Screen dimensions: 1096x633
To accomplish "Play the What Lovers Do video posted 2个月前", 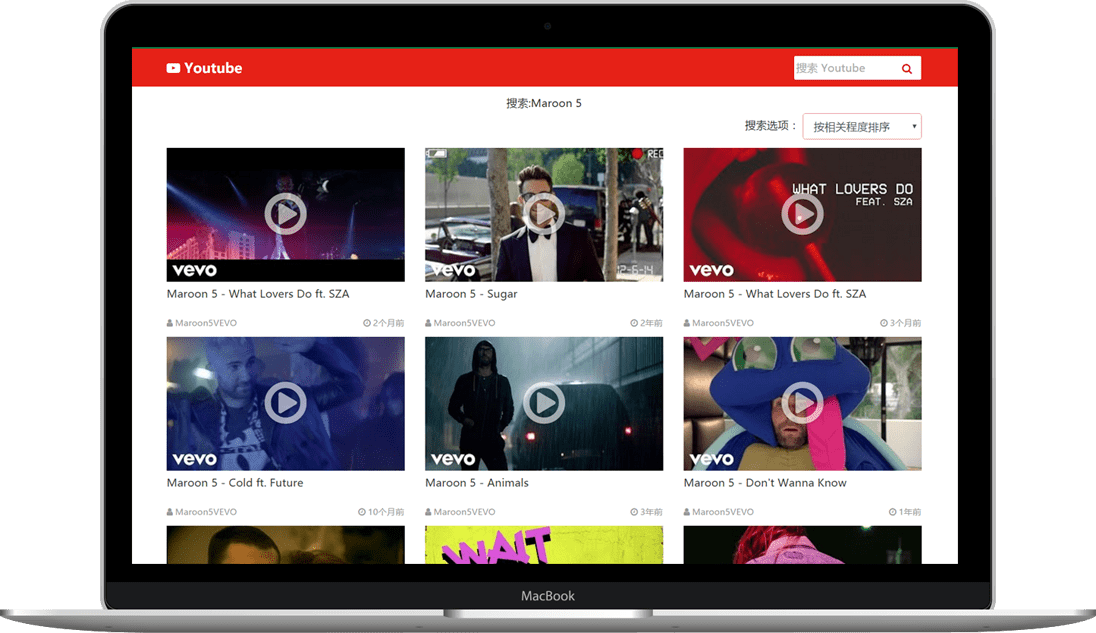I will pos(285,214).
